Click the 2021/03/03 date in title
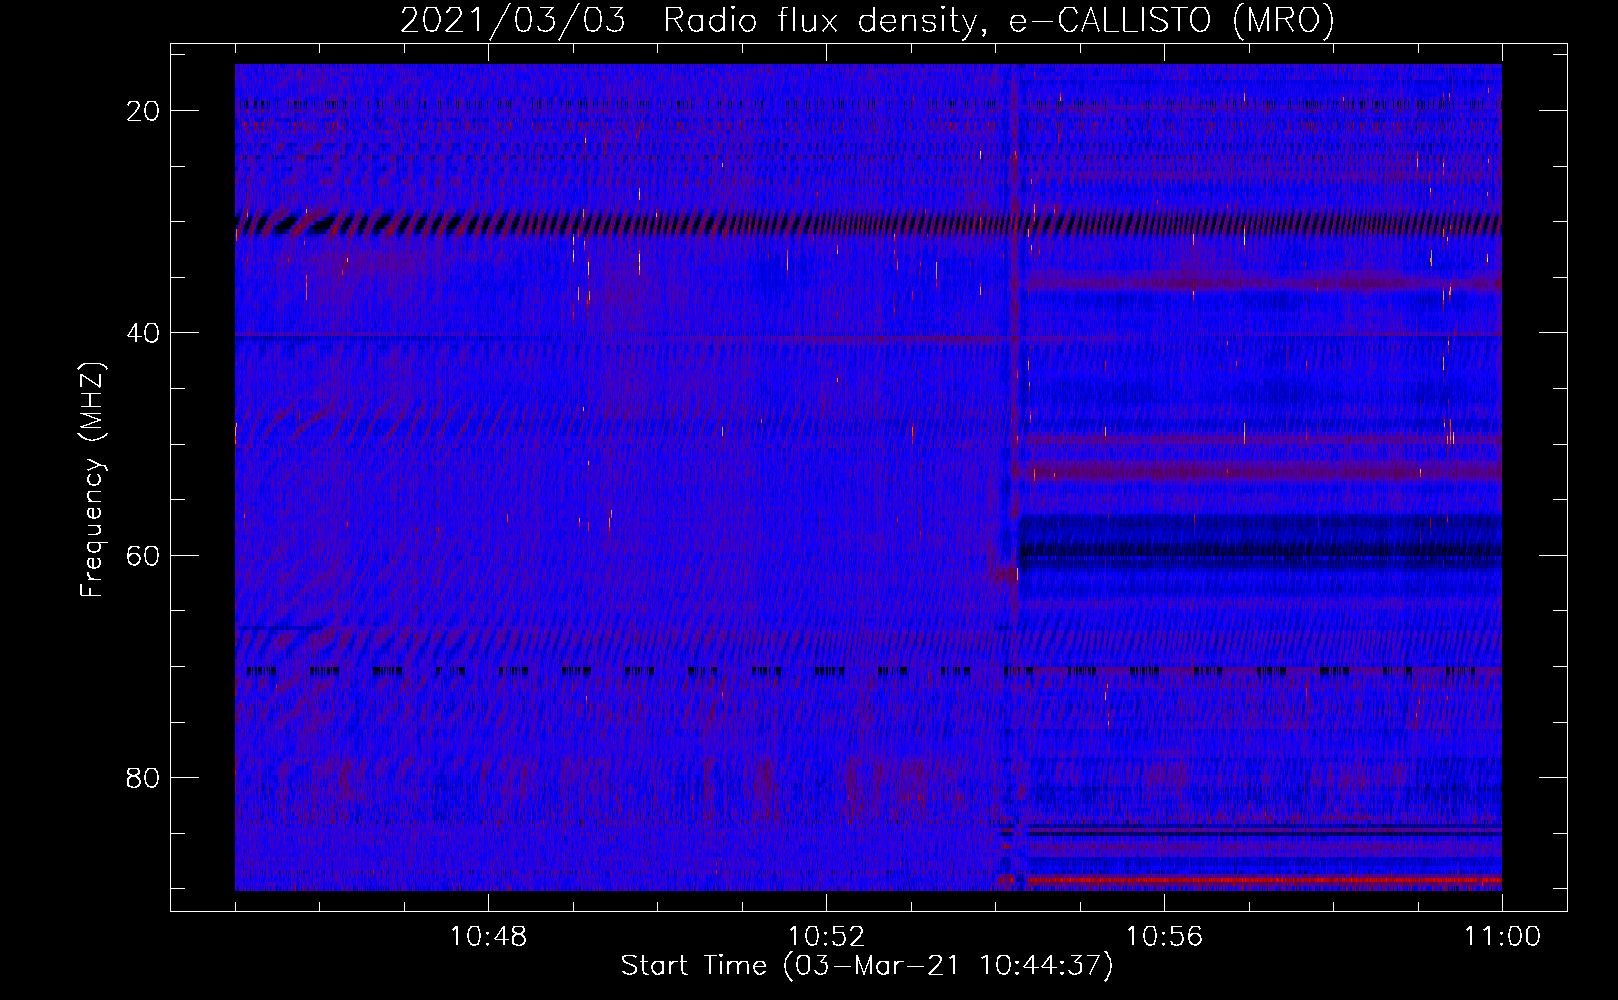 (513, 21)
